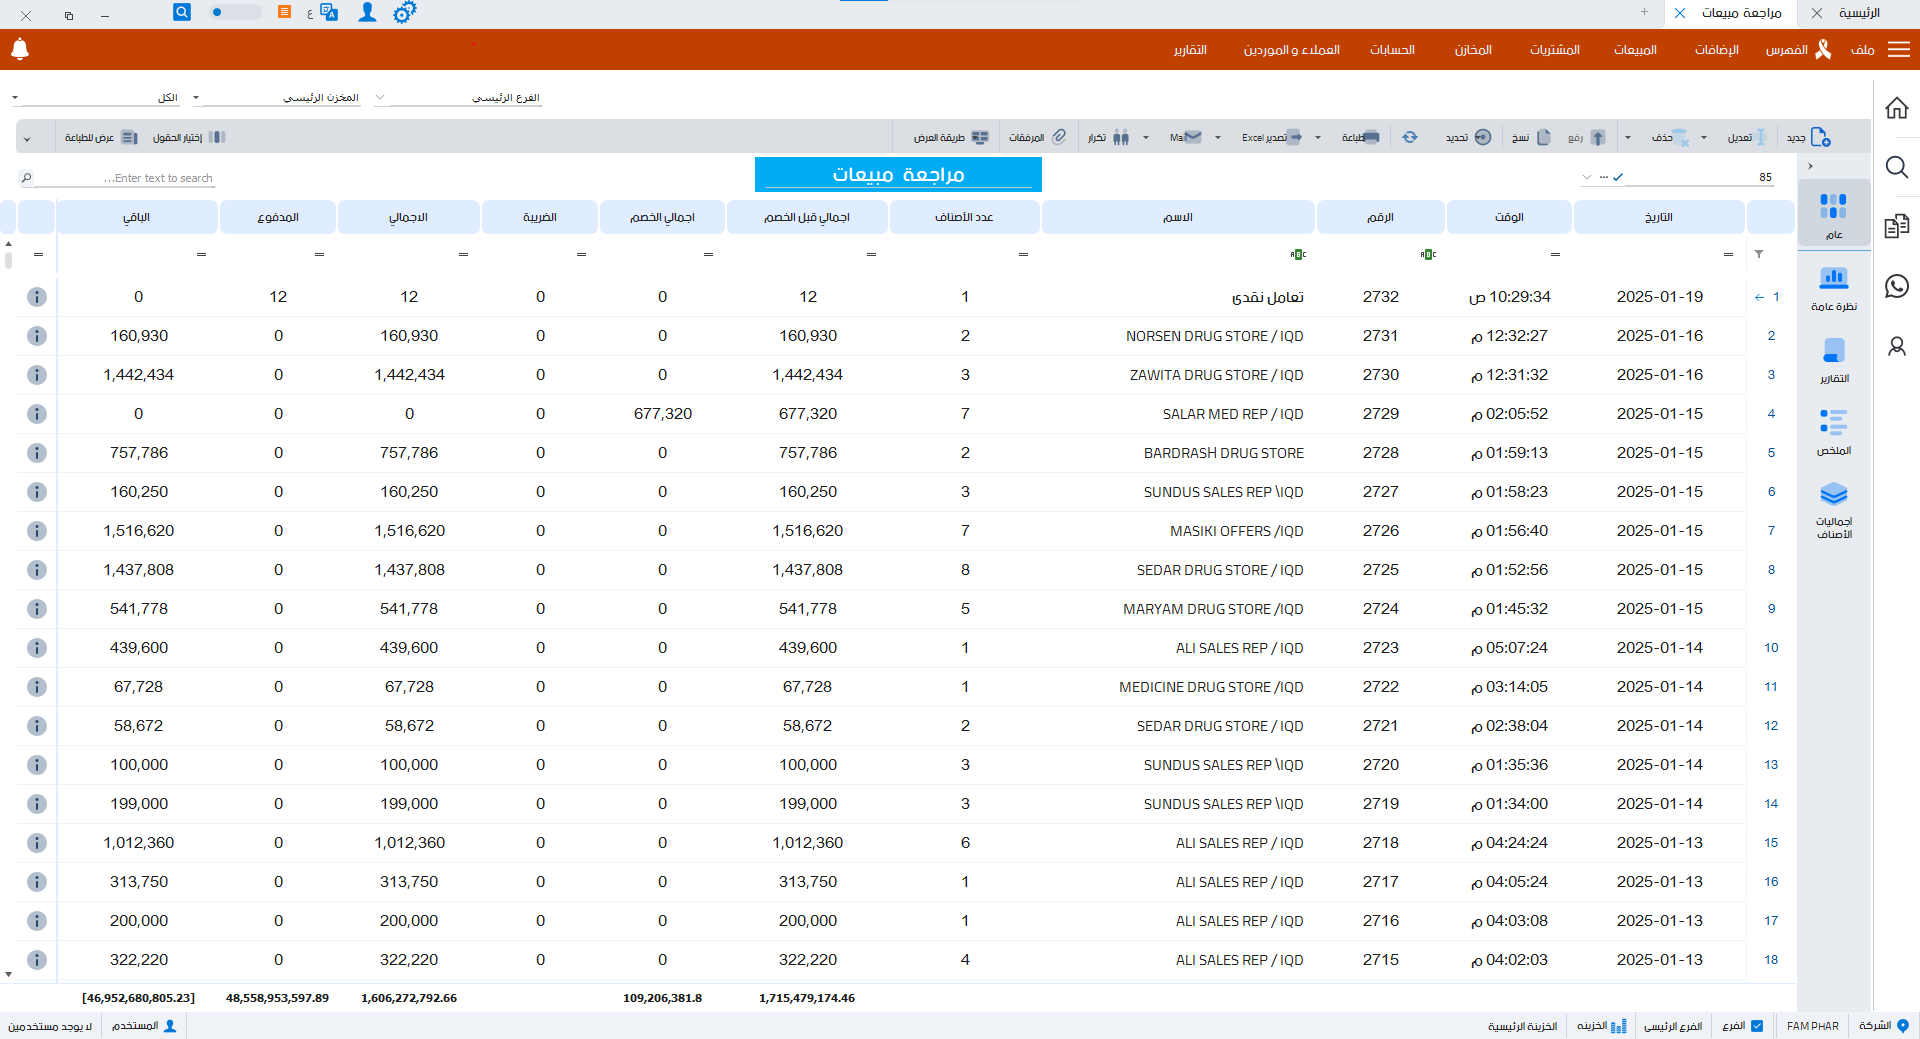This screenshot has width=1920, height=1039.
Task: Click the Attachments (المرفقات) paperclip icon
Action: (x=1059, y=137)
